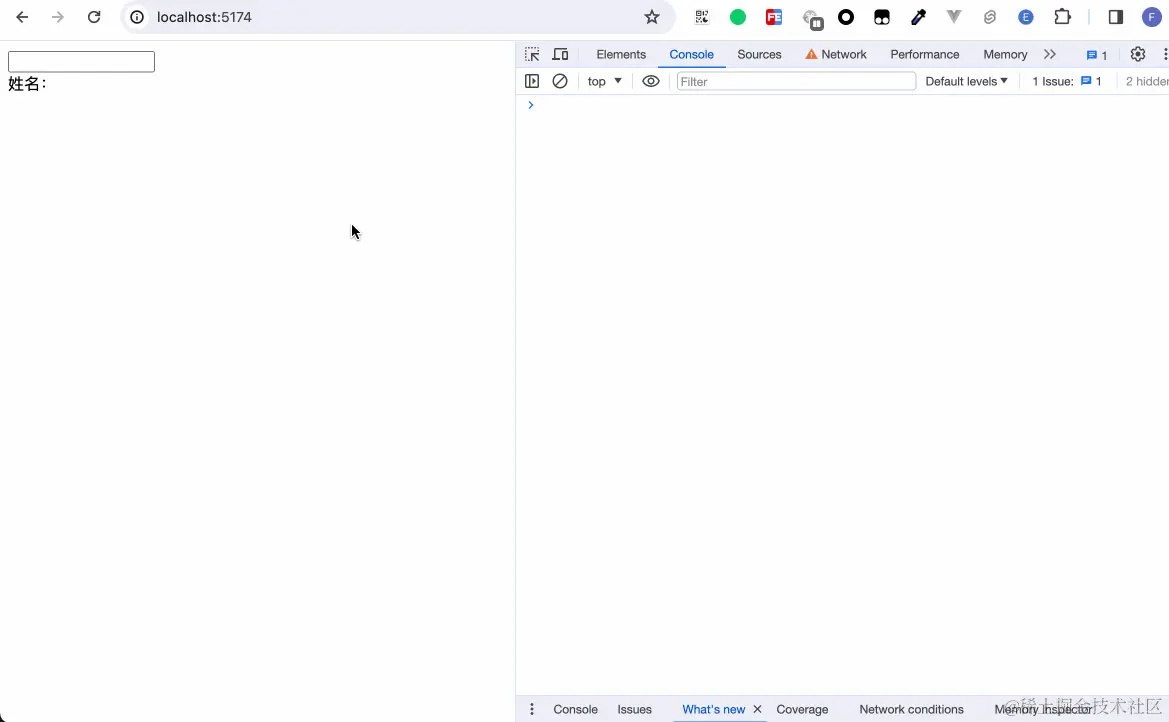Reload the localhost page
Viewport: 1169px width, 722px height.
94,17
